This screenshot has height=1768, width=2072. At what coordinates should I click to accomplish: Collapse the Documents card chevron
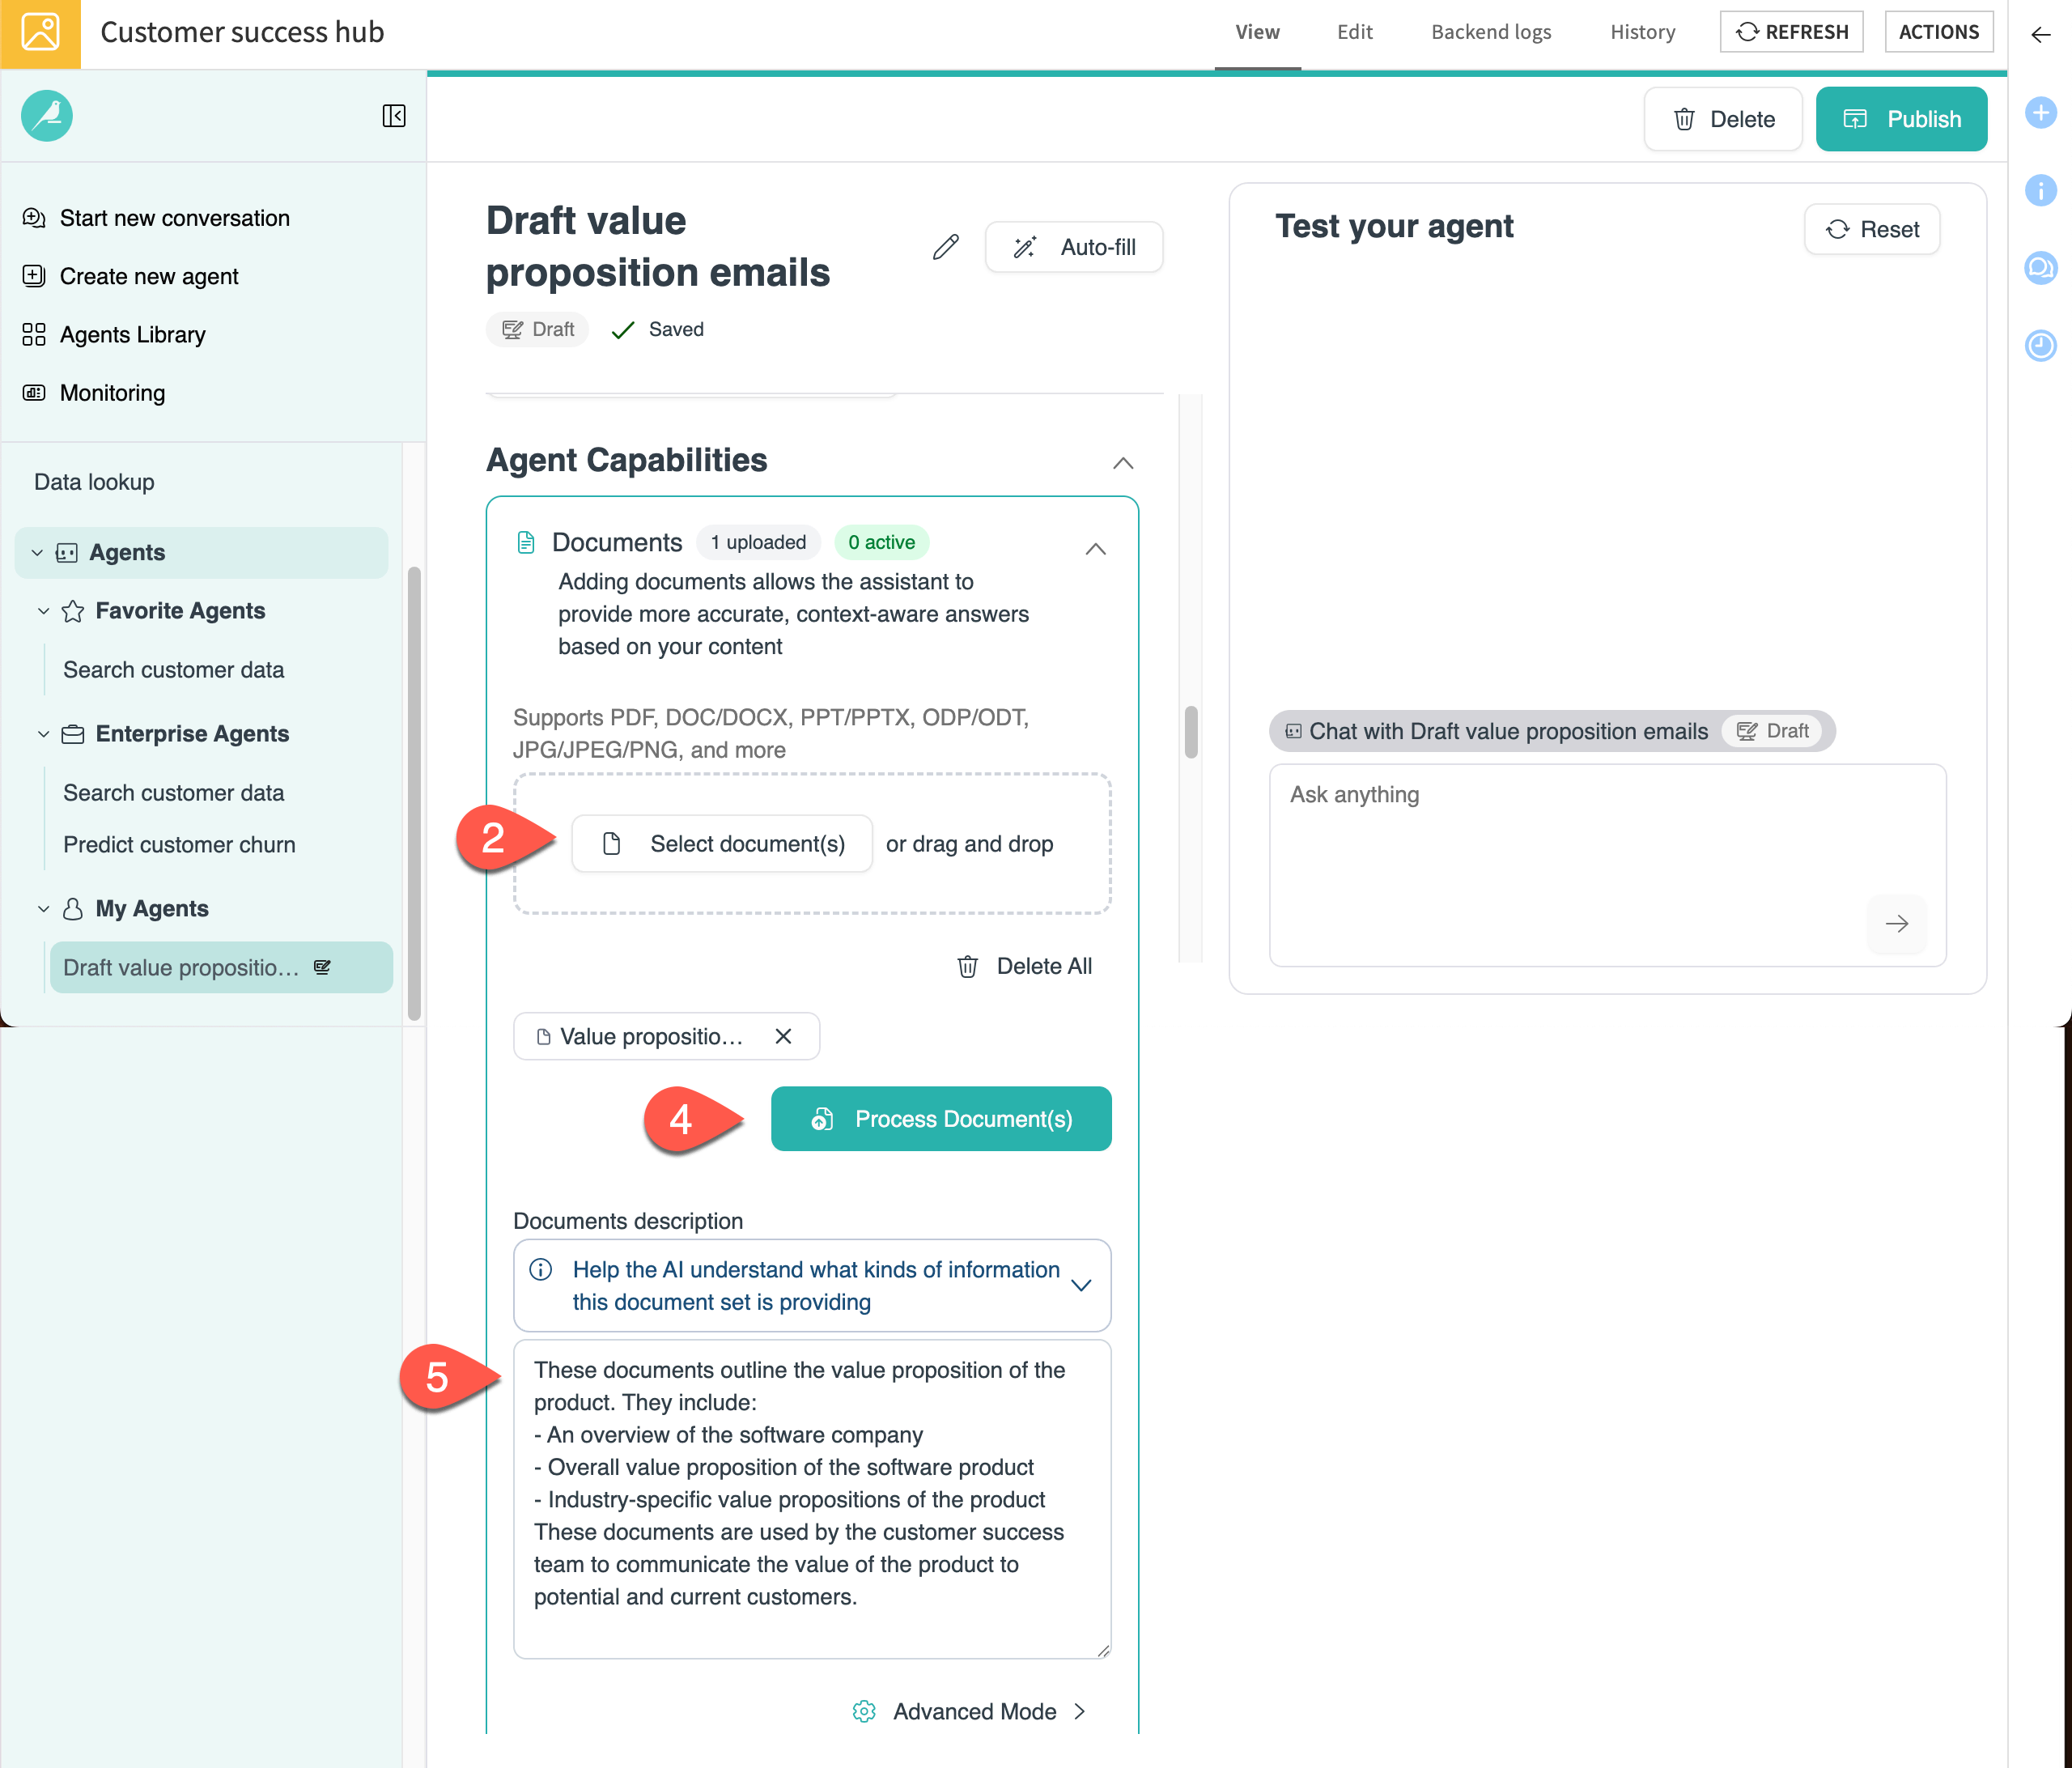tap(1096, 549)
